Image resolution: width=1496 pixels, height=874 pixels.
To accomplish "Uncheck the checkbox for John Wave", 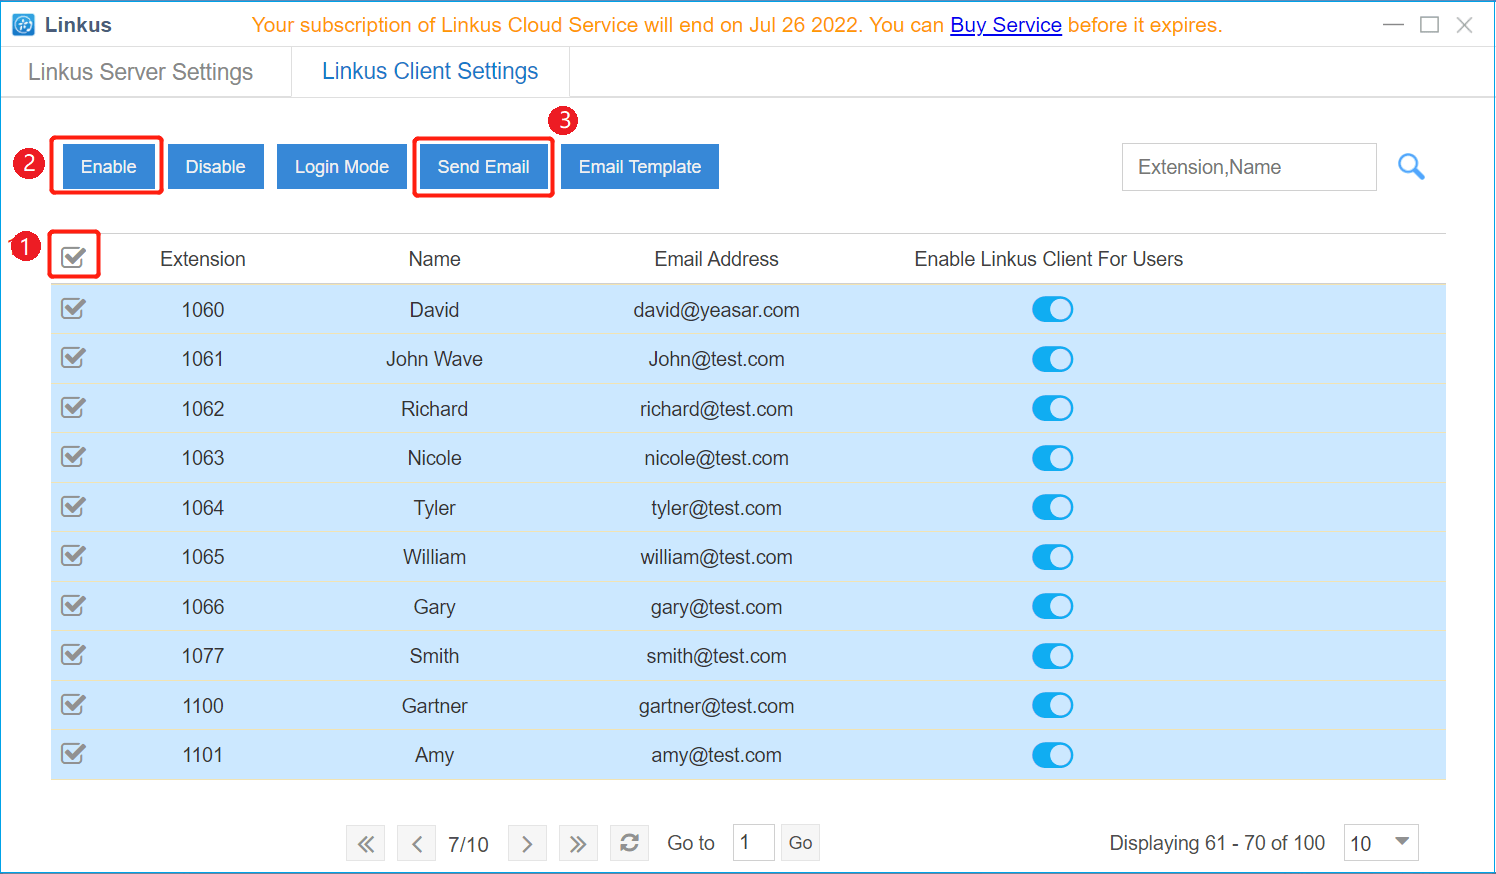I will (73, 357).
